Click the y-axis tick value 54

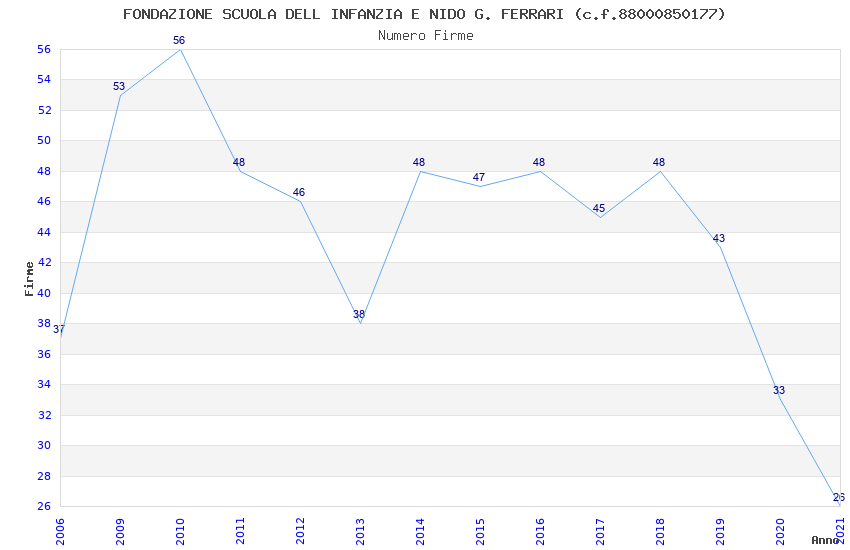44,80
